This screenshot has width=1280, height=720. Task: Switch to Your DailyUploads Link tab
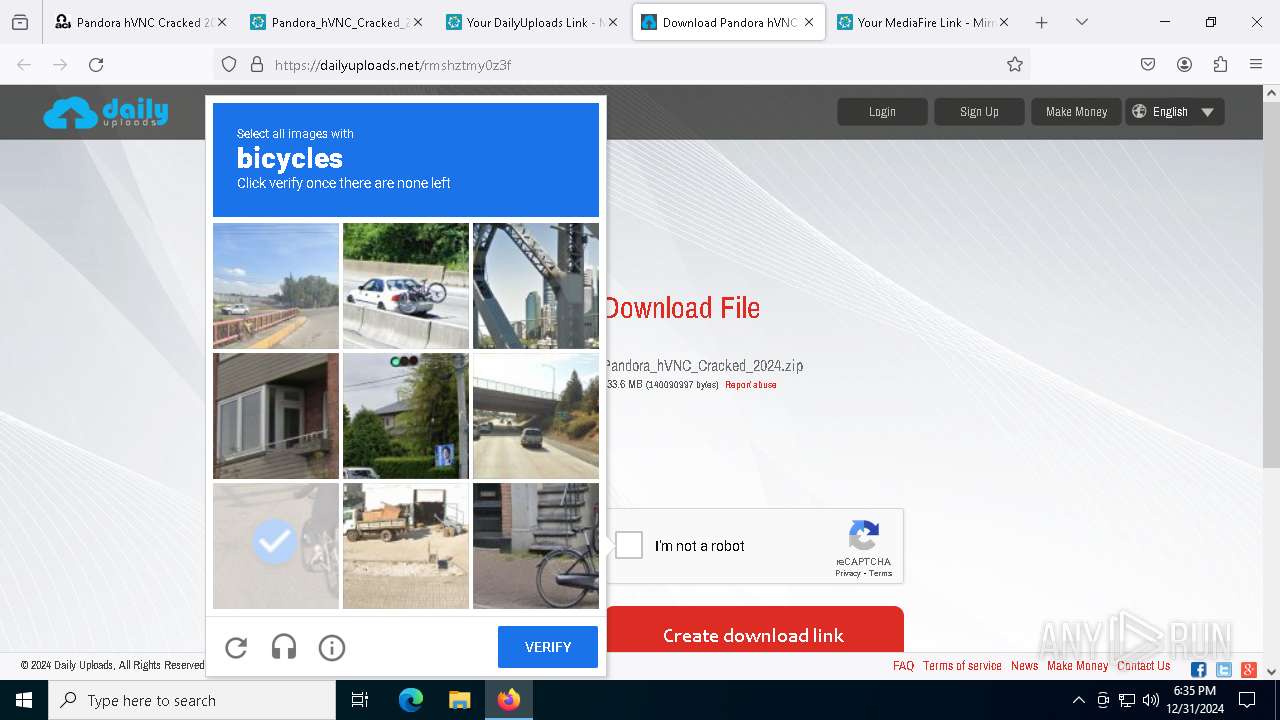532,22
